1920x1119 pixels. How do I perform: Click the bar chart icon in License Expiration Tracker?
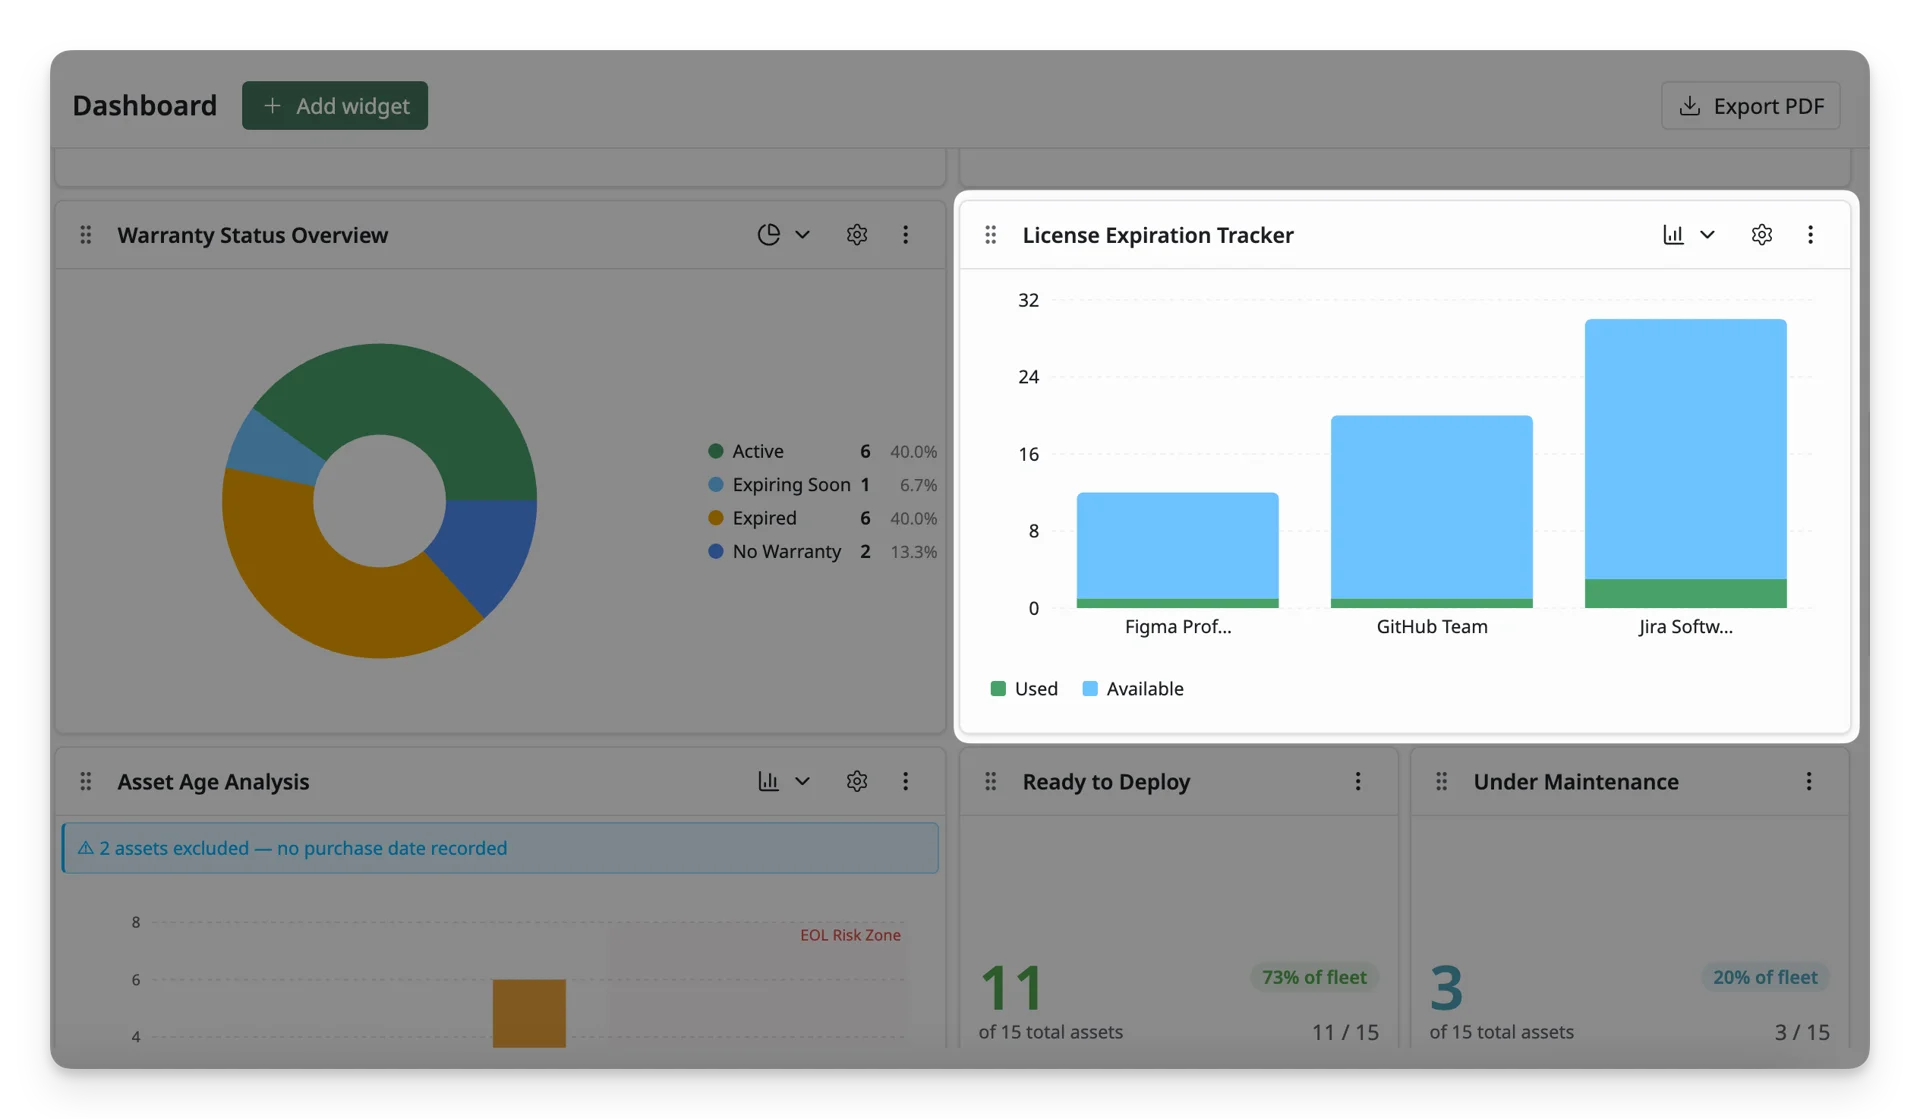tap(1673, 234)
